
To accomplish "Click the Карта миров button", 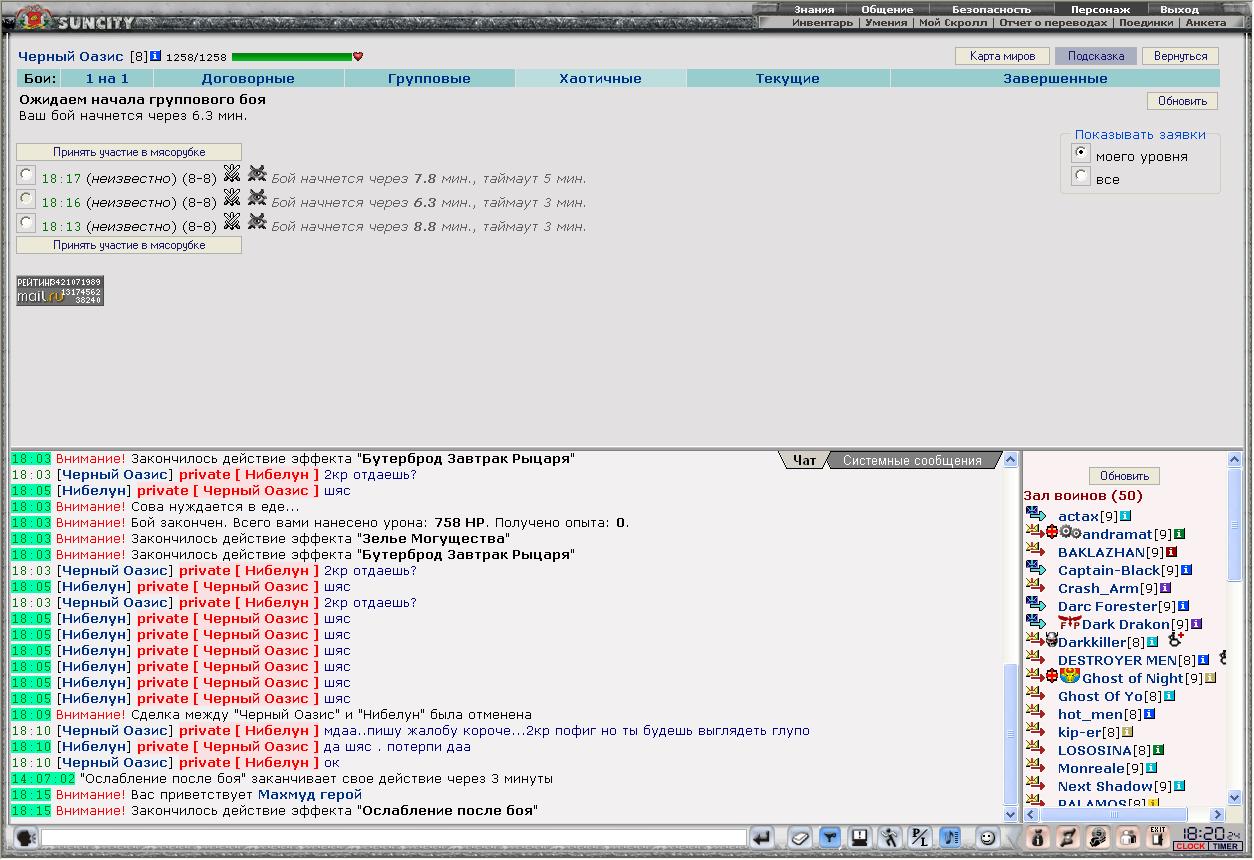I will pos(1003,56).
